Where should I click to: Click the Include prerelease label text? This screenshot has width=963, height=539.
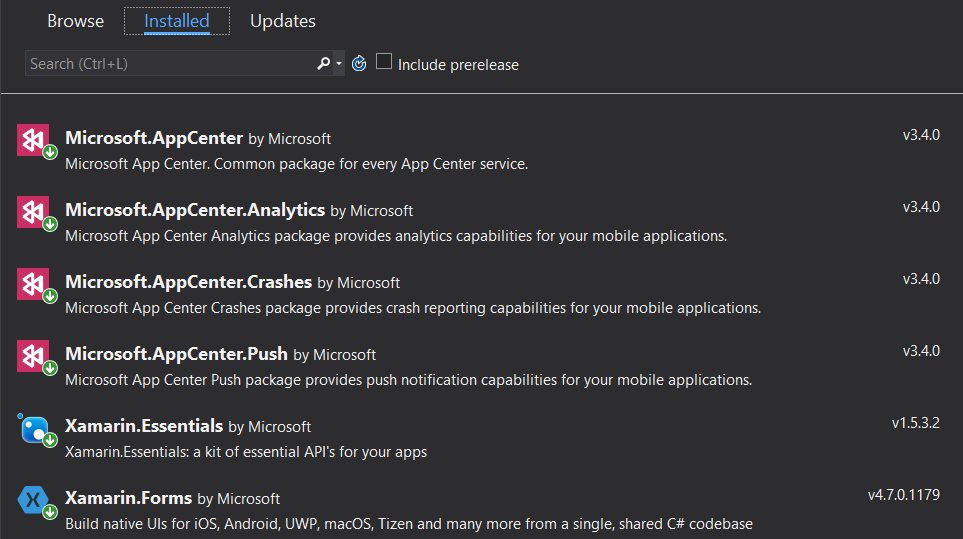click(x=458, y=64)
